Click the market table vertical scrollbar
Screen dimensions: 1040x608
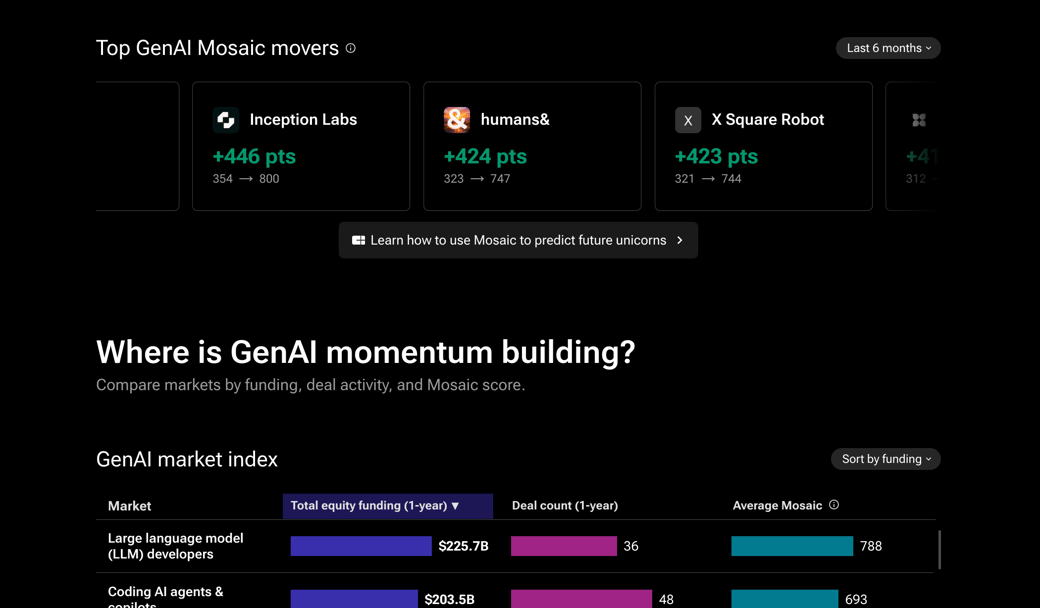939,550
